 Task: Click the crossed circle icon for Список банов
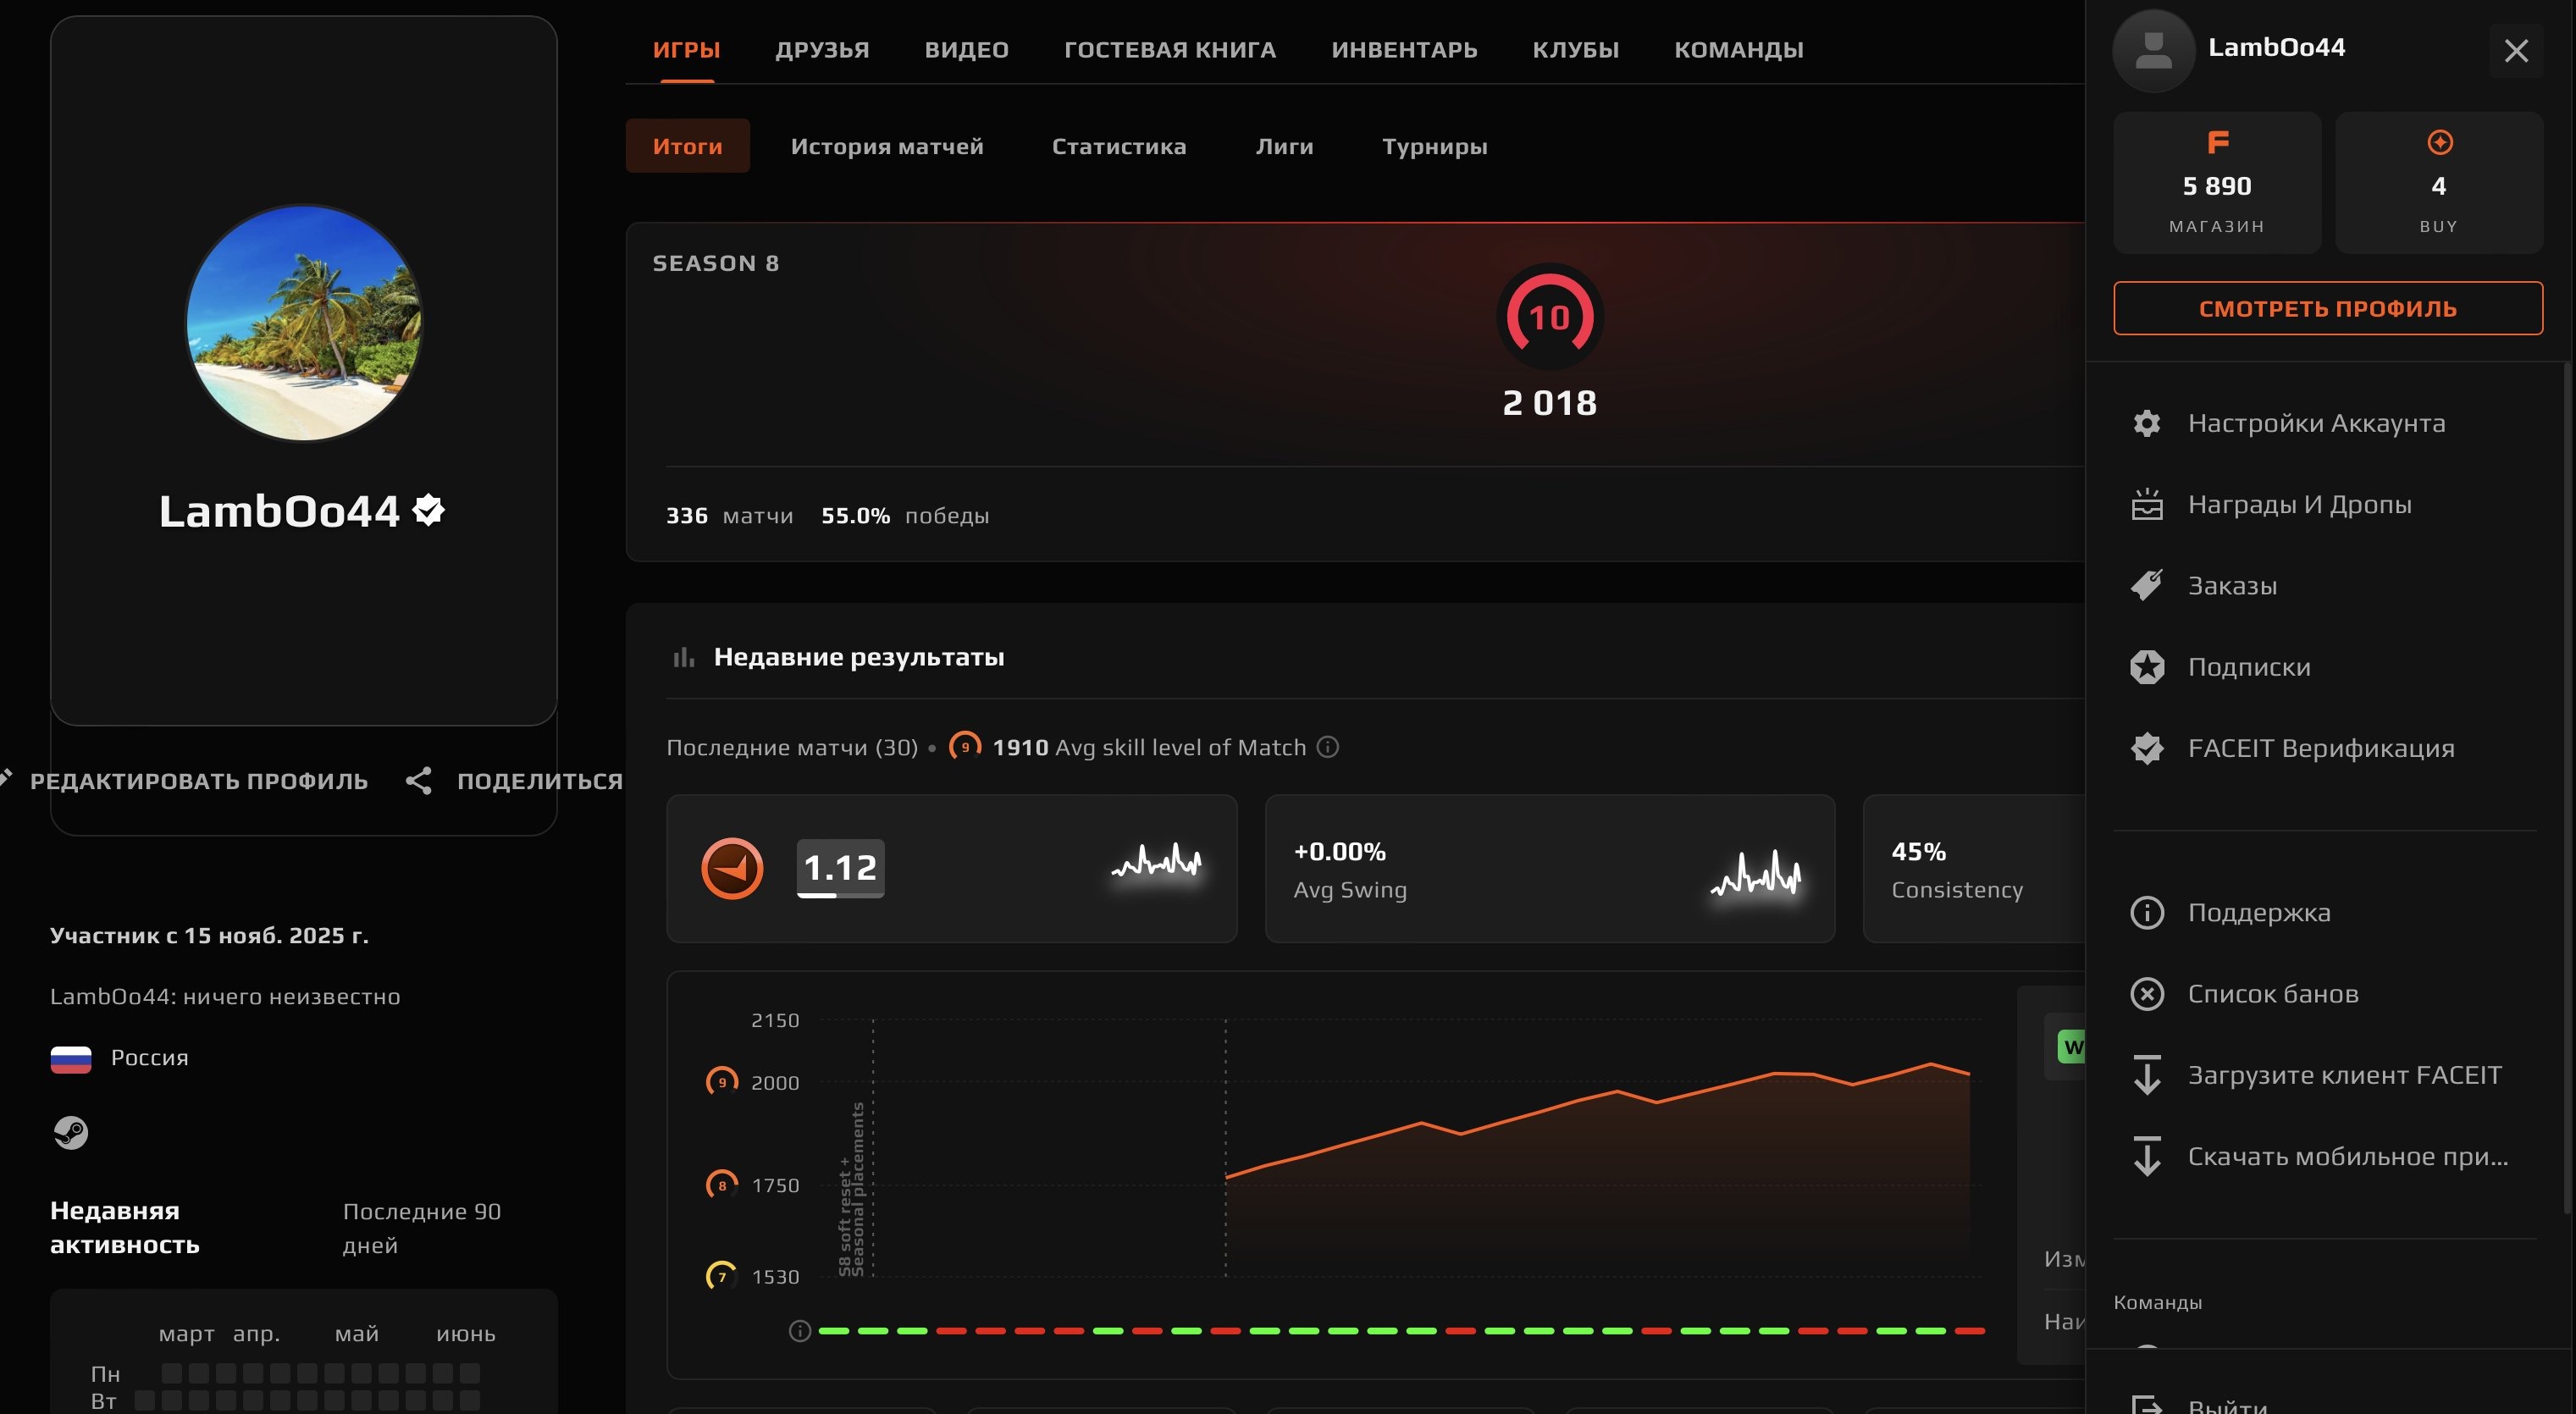point(2146,994)
